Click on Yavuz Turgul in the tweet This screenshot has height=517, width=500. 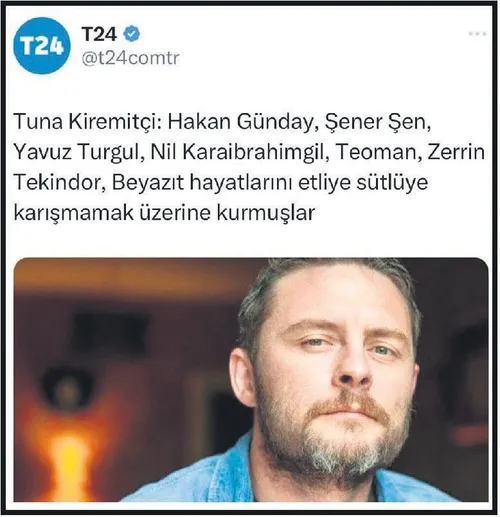coord(79,153)
